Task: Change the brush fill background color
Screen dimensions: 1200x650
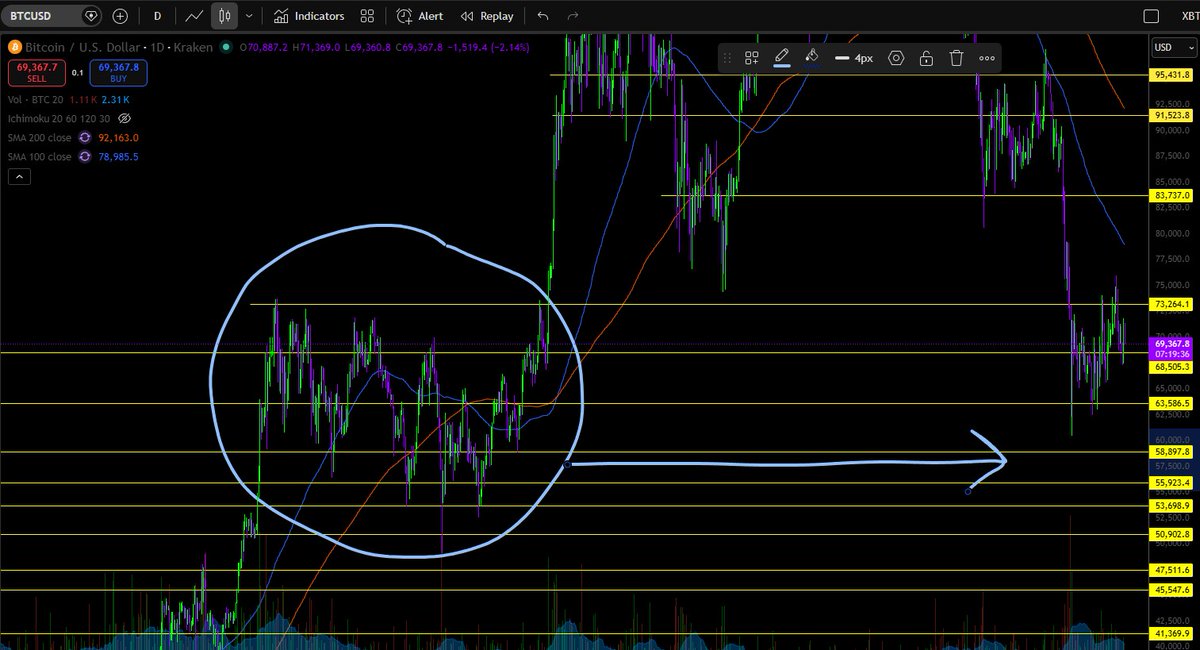Action: (x=812, y=57)
